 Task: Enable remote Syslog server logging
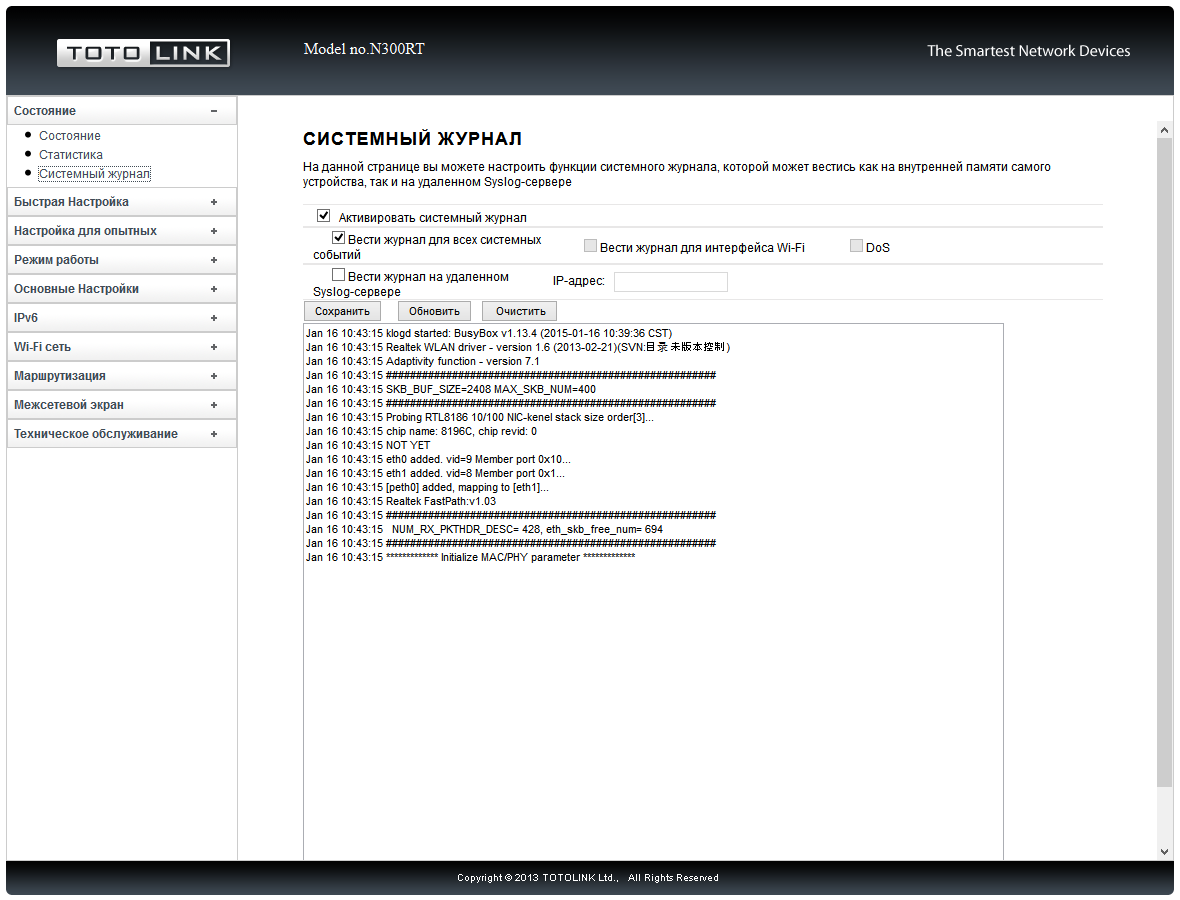click(x=339, y=275)
